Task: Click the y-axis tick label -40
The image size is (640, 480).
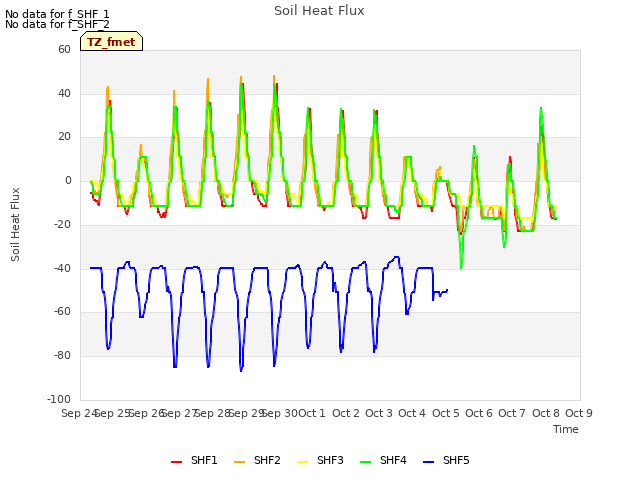Action: pos(62,269)
